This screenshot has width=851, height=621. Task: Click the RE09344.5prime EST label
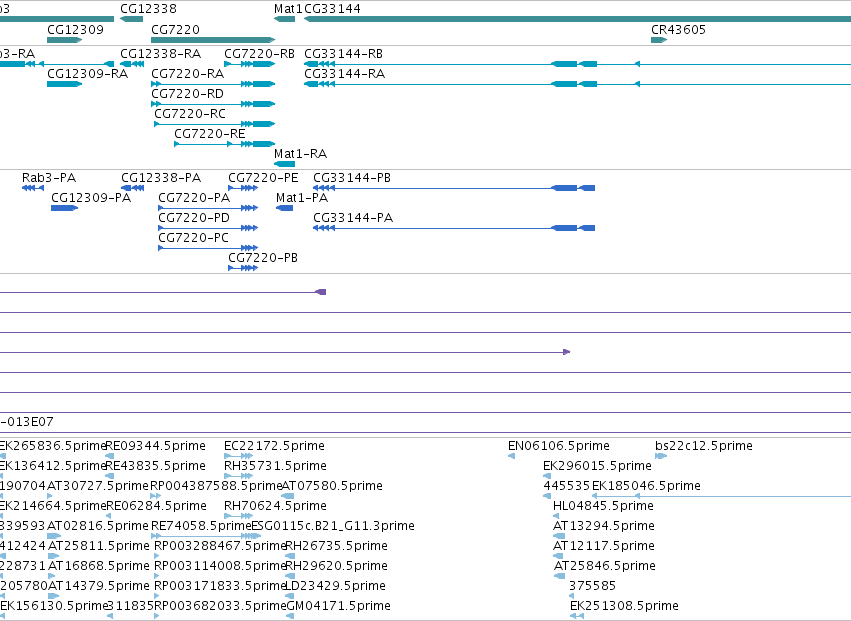tap(156, 446)
